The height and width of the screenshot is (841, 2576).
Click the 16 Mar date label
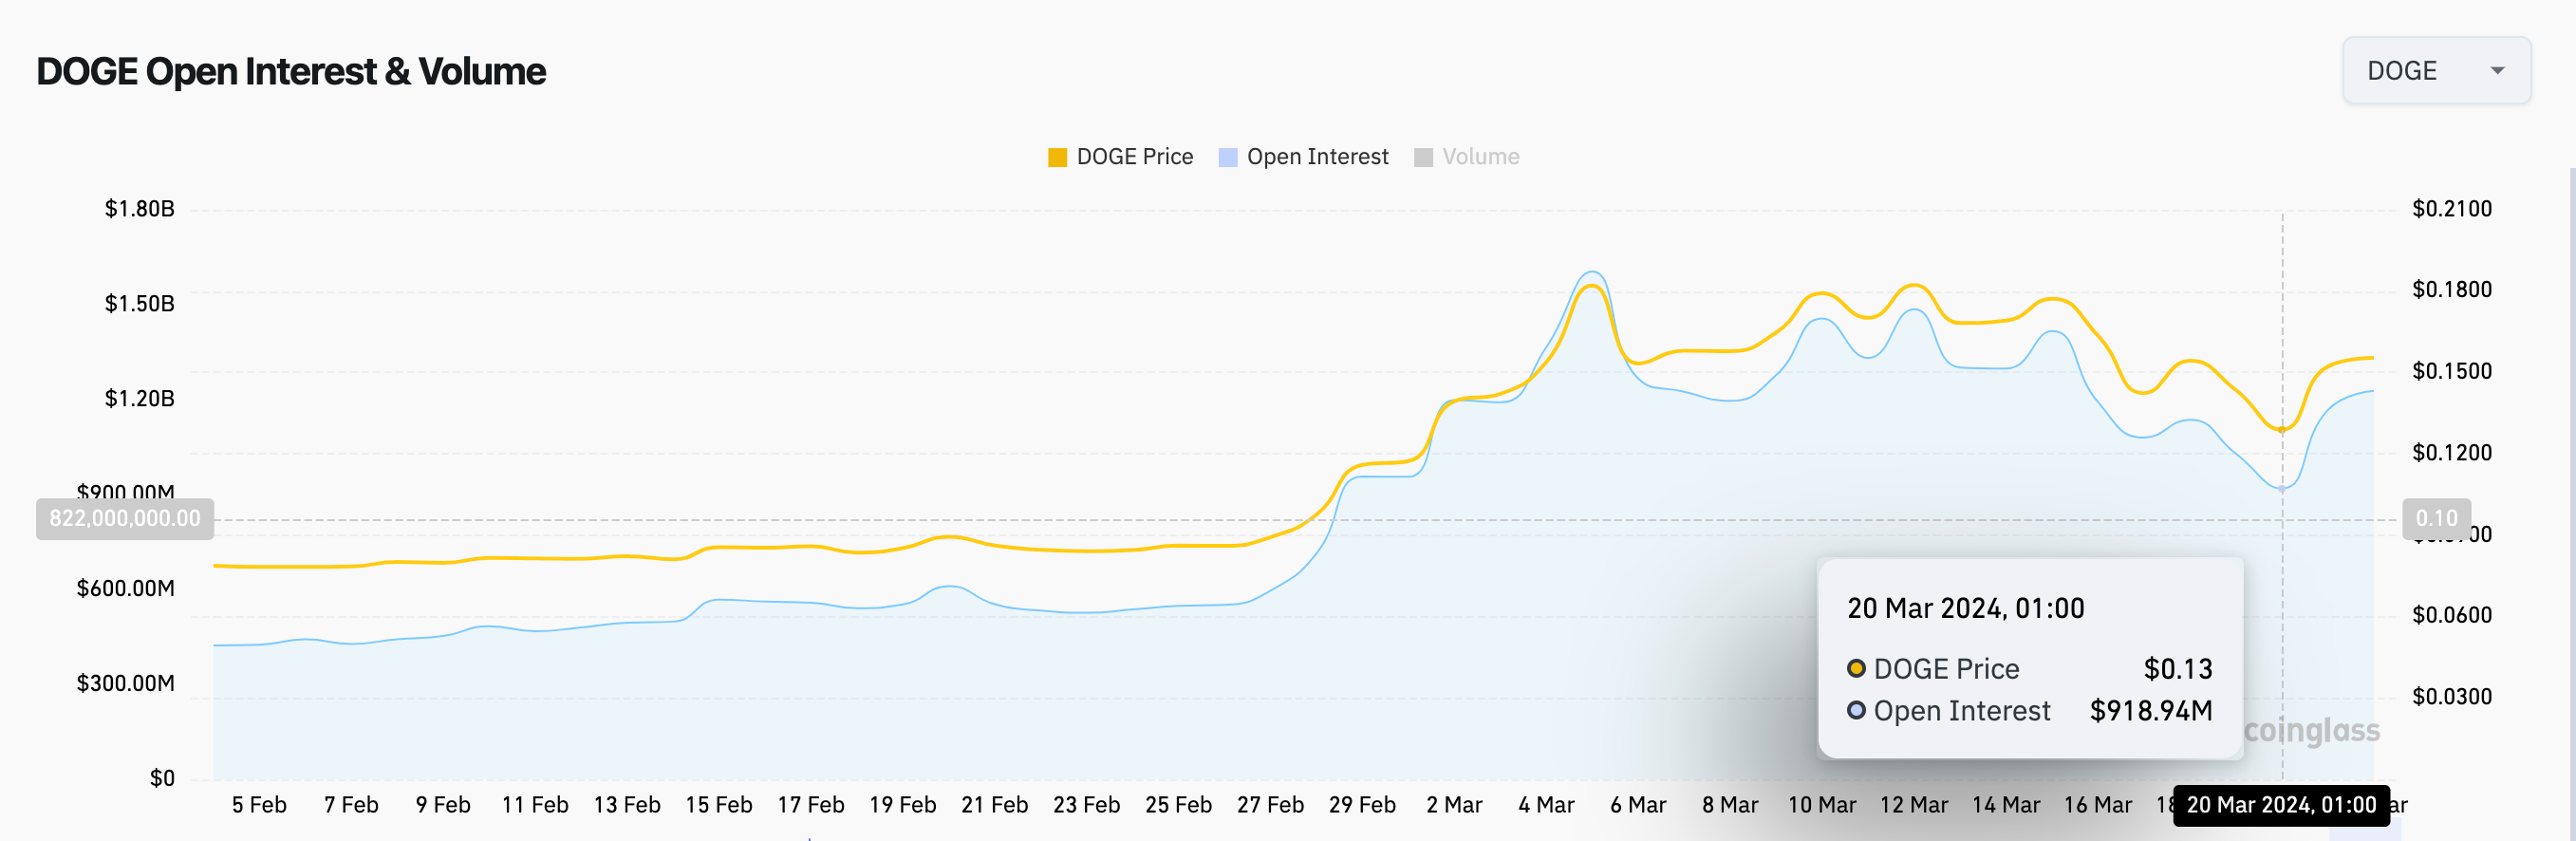(x=2098, y=805)
